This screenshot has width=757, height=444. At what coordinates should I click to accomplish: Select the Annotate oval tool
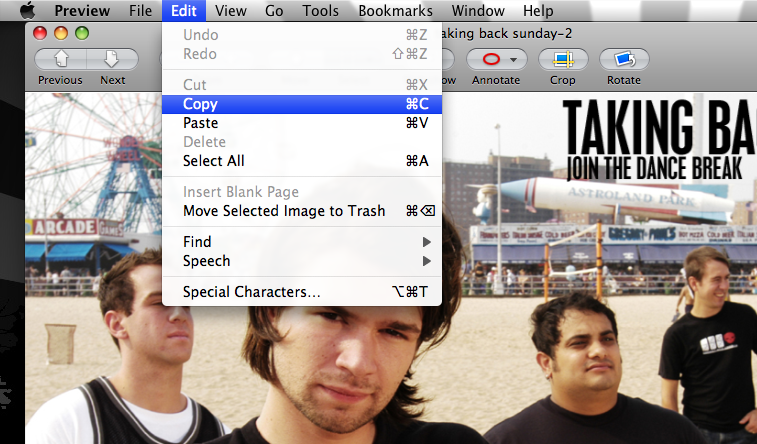[x=491, y=59]
